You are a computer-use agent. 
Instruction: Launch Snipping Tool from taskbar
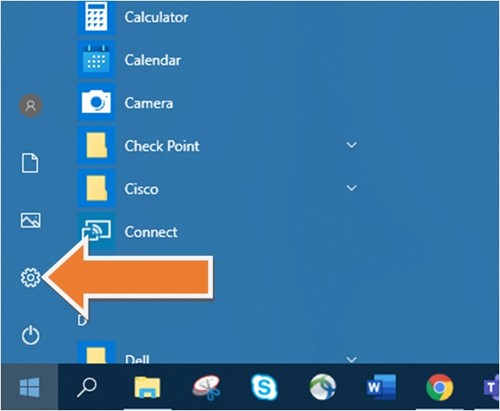206,387
